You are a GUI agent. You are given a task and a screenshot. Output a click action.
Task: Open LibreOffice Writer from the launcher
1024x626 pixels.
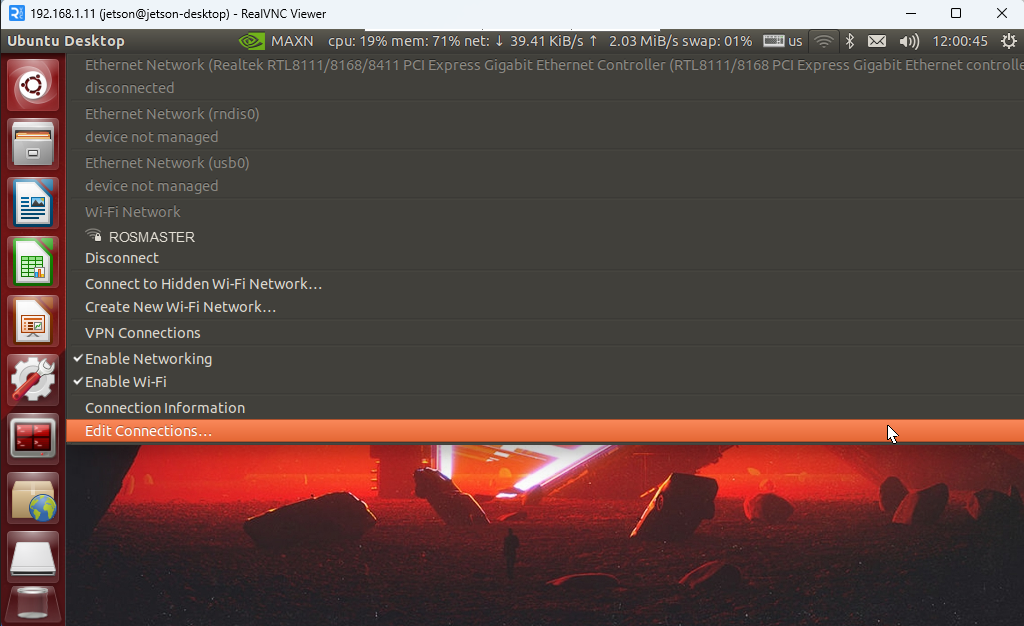pos(34,203)
